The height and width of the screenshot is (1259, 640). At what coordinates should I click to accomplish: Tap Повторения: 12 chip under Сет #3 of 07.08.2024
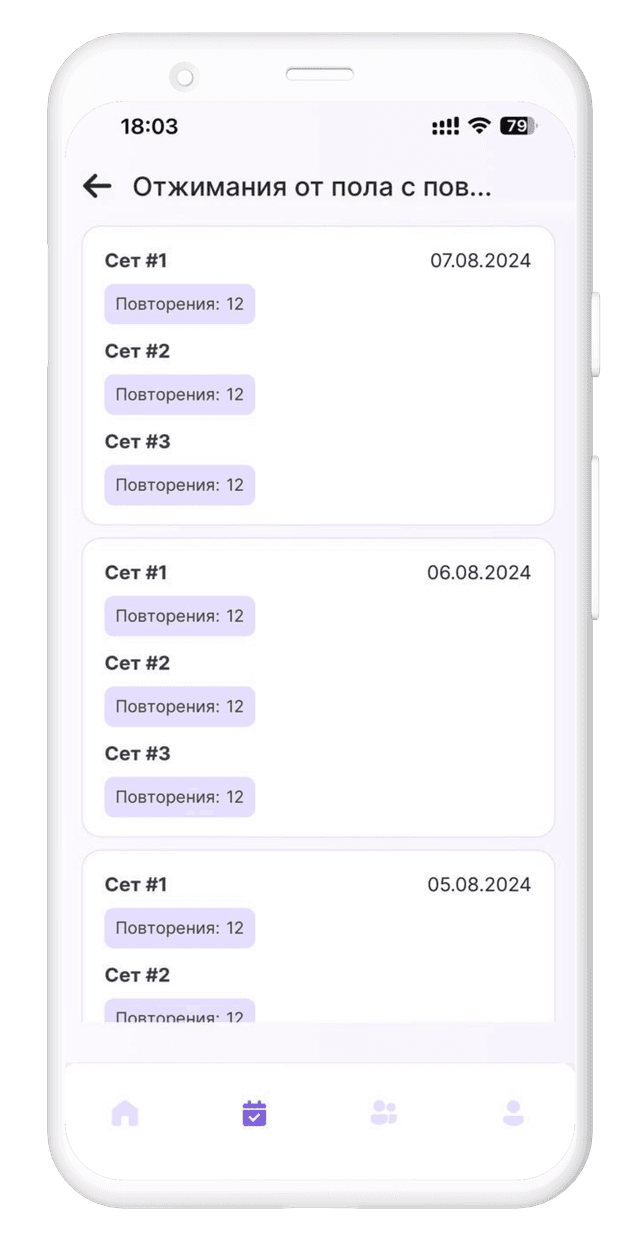coord(180,485)
